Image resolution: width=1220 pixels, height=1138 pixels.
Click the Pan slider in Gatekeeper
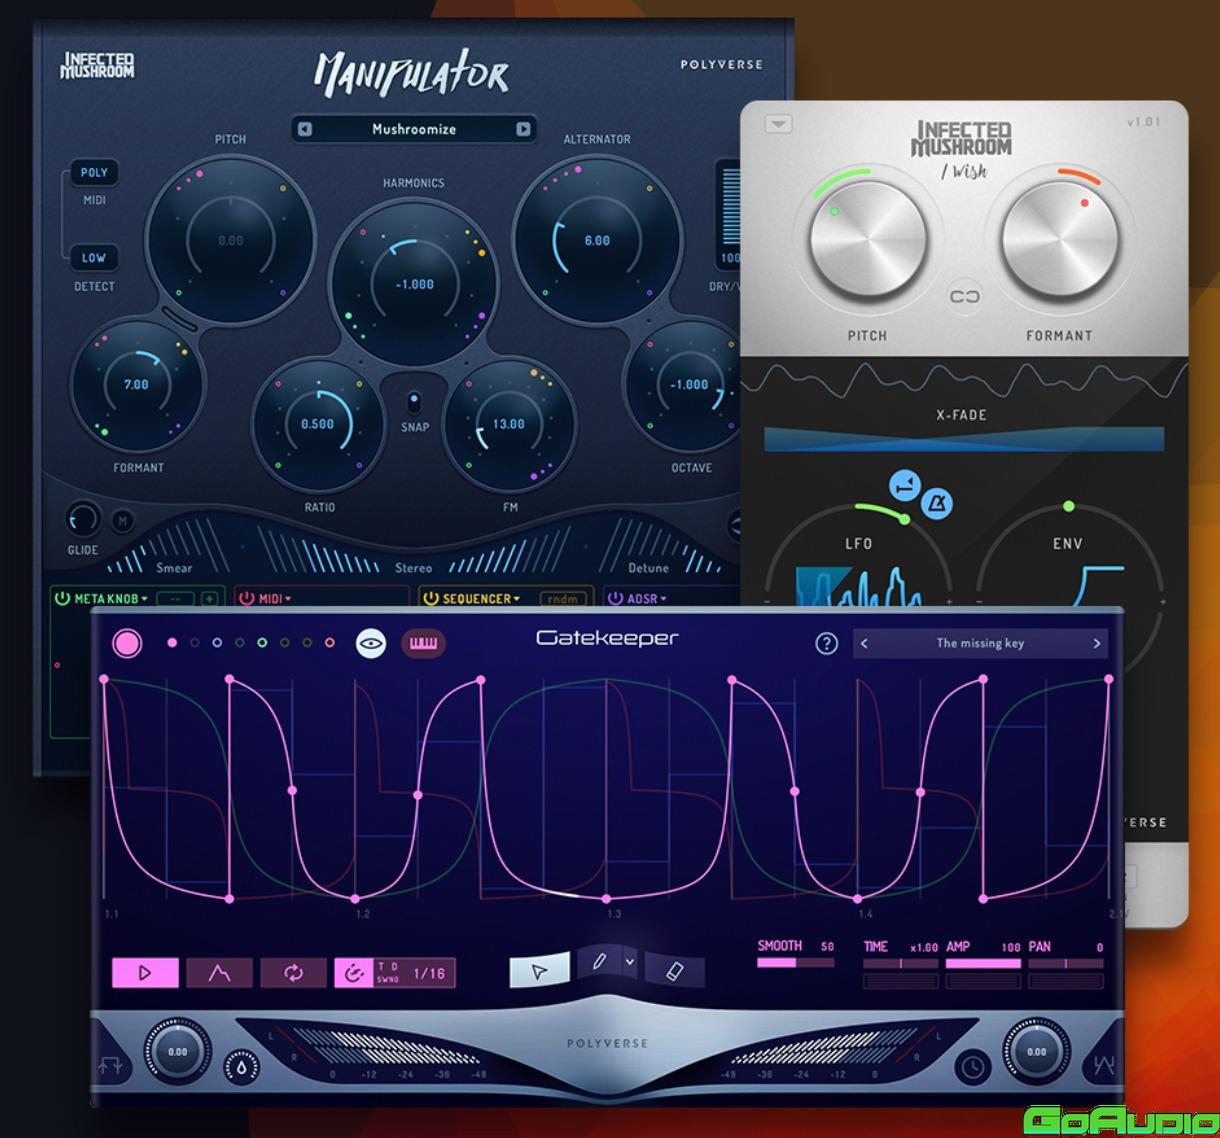[x=1066, y=964]
